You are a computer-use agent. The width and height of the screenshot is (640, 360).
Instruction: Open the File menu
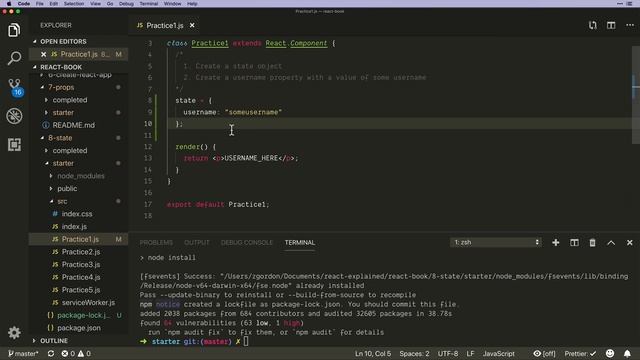click(x=40, y=4)
